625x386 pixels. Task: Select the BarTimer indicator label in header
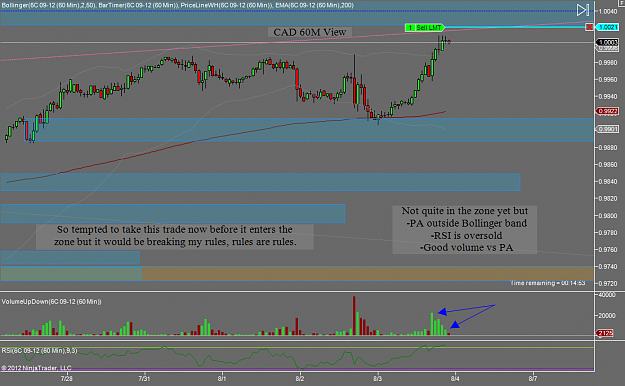pos(138,6)
